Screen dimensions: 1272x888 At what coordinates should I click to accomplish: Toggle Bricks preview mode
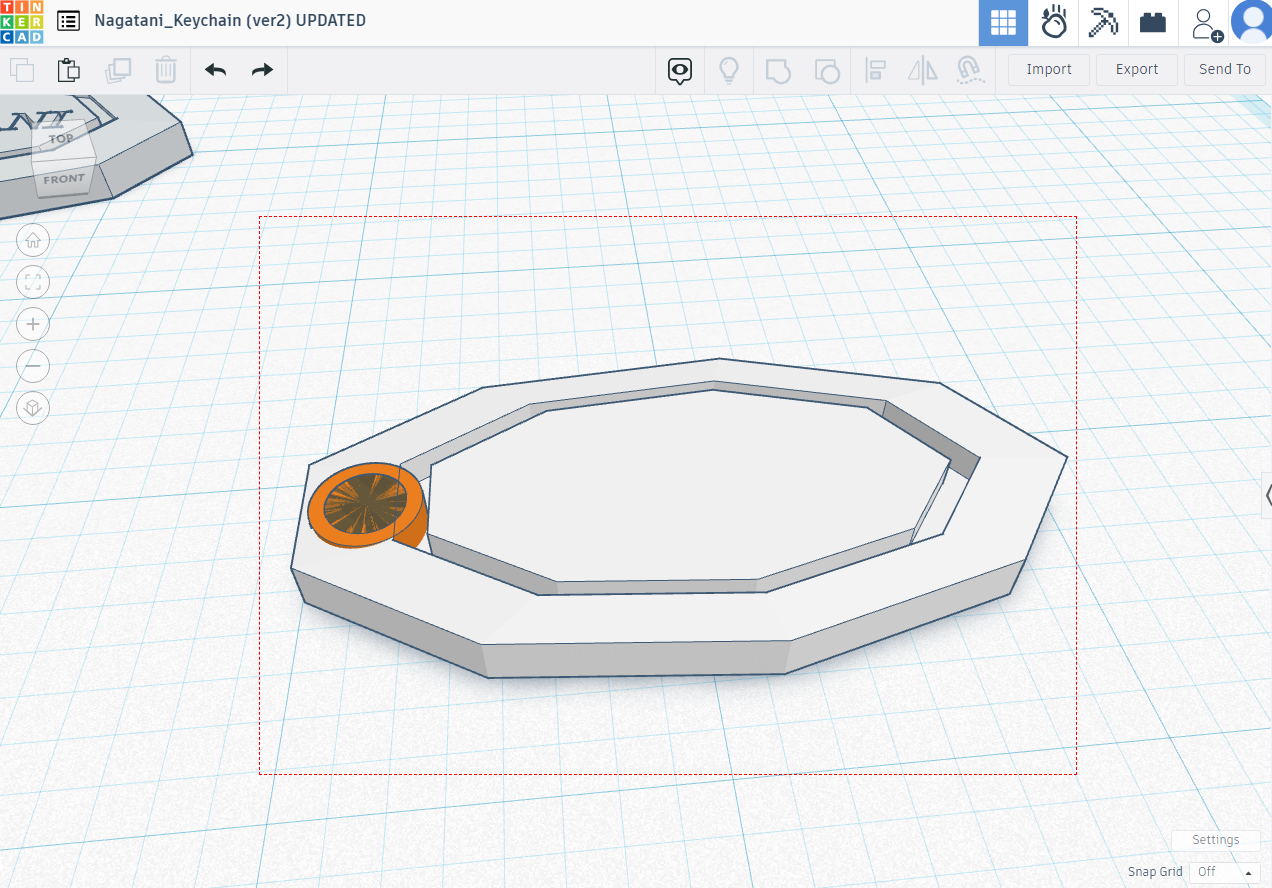pyautogui.click(x=1152, y=21)
